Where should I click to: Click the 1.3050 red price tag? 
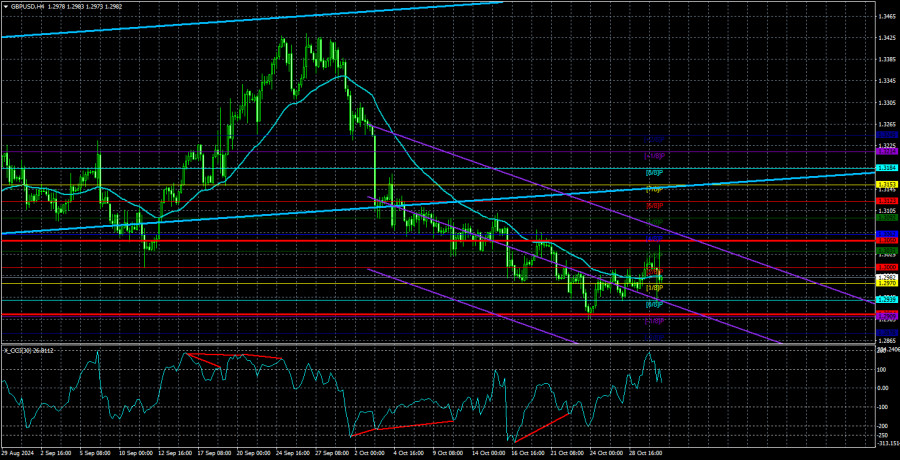tap(886, 240)
